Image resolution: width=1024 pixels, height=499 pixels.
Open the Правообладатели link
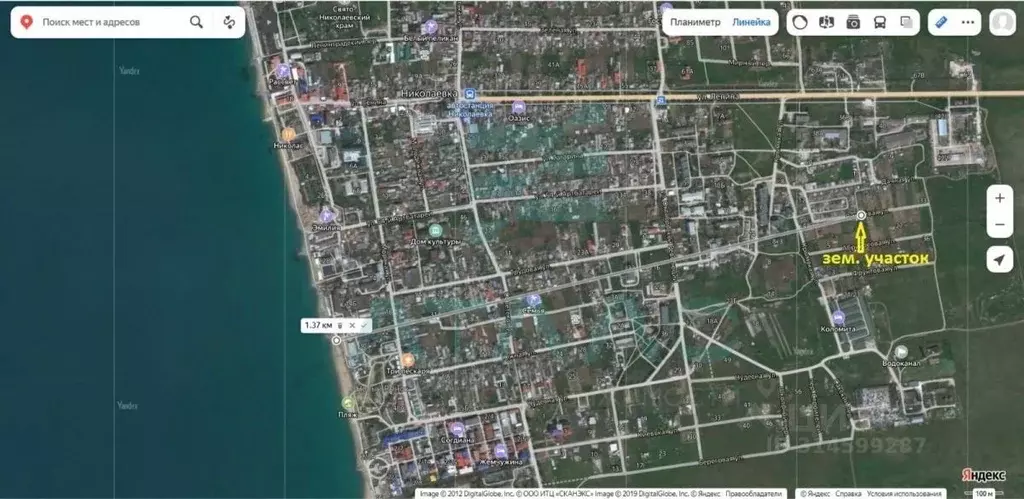pyautogui.click(x=754, y=494)
